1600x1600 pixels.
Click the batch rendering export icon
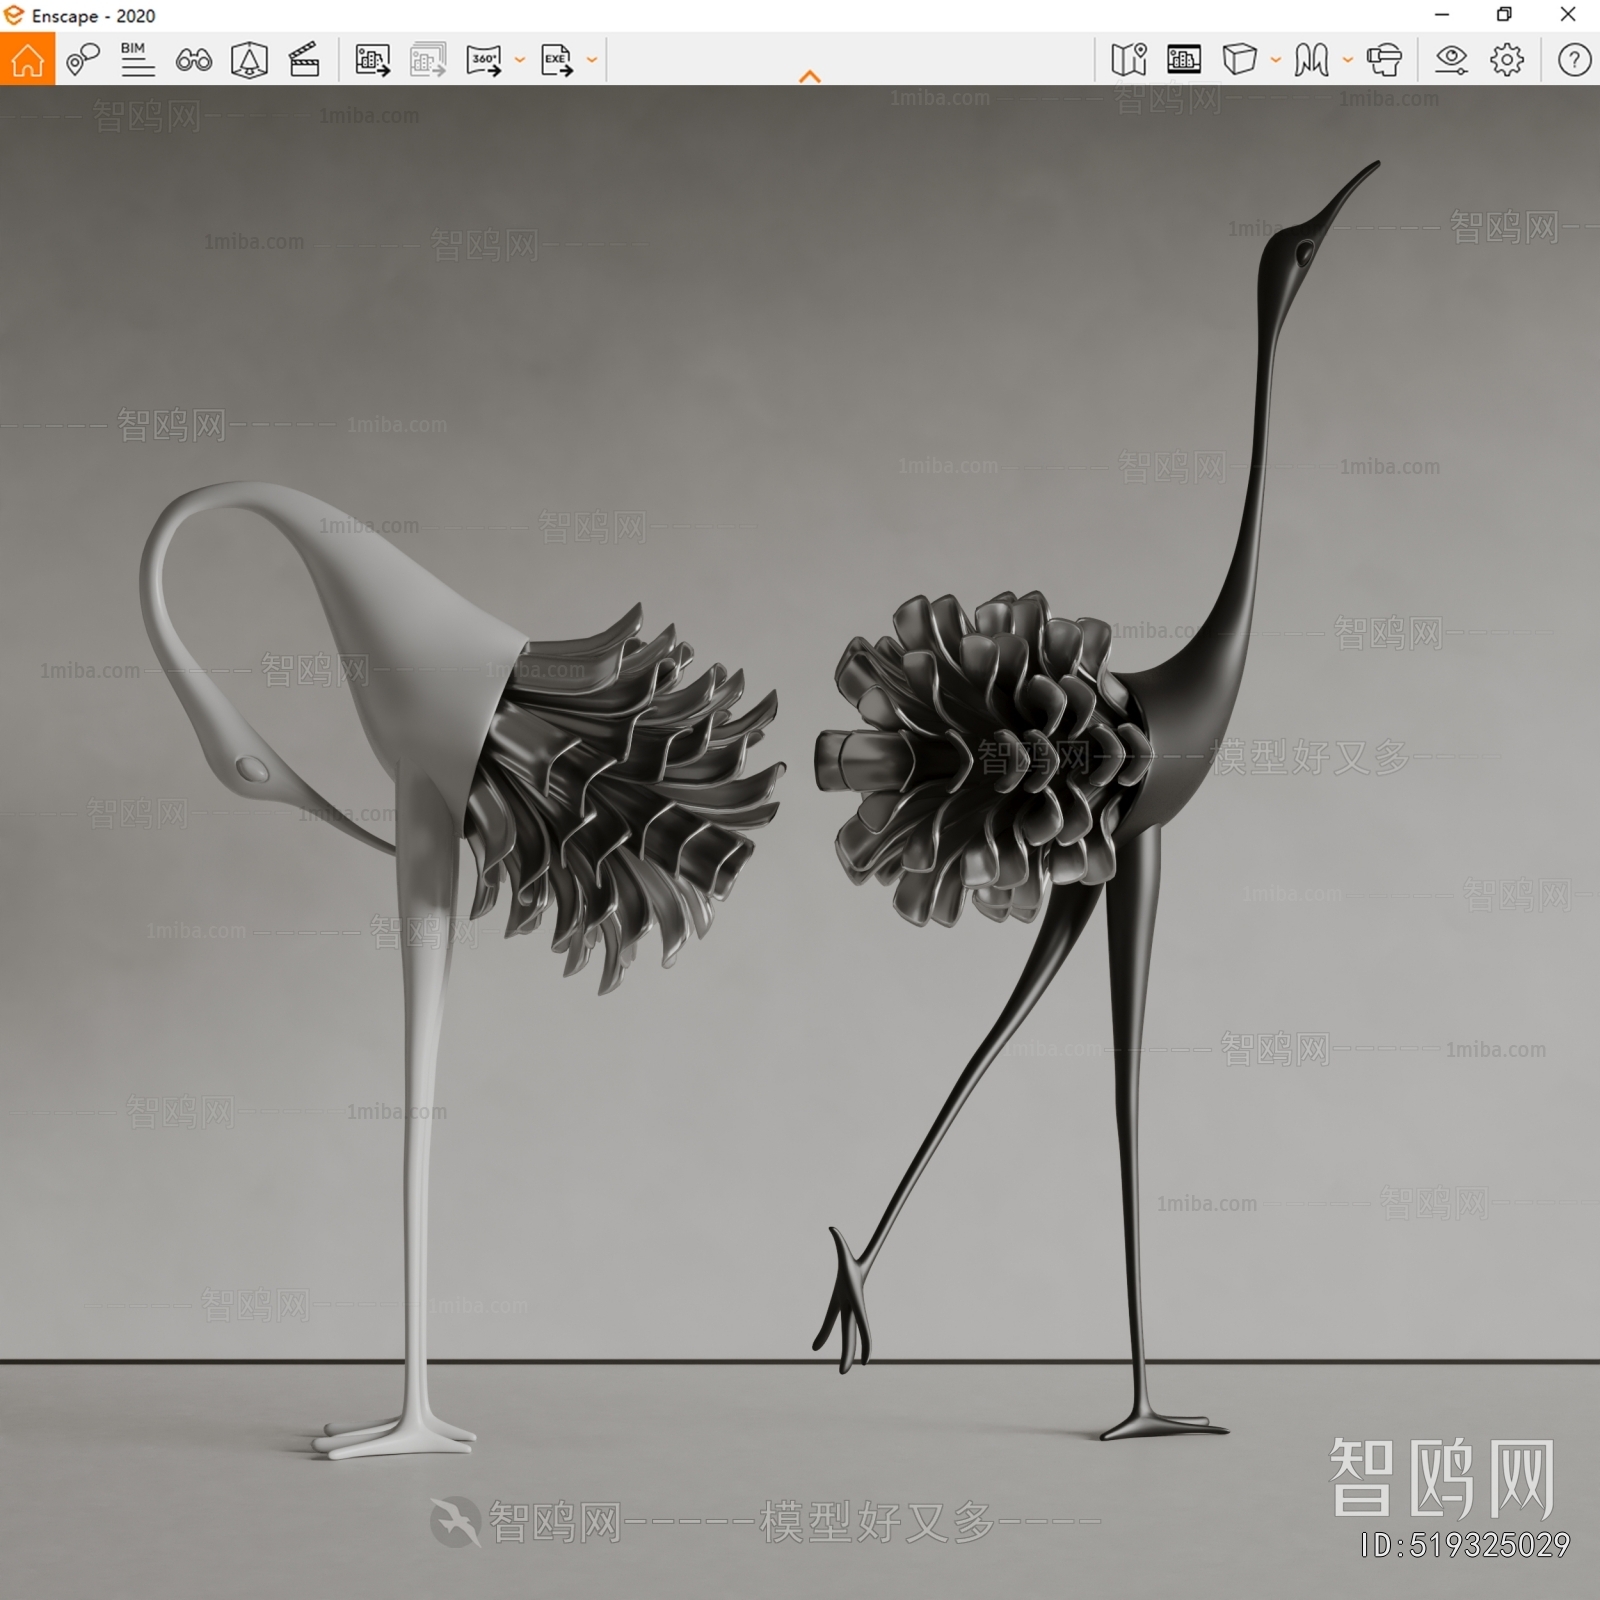click(x=428, y=60)
